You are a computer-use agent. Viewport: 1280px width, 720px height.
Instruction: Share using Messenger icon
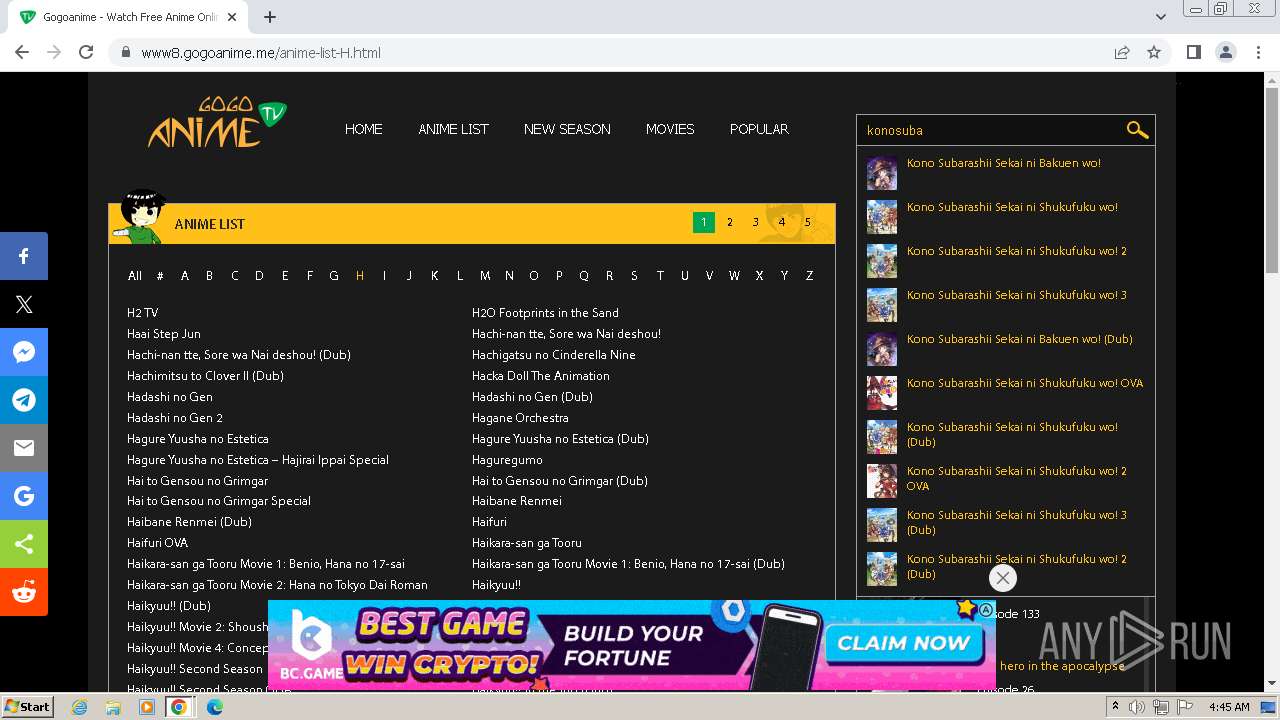[24, 352]
